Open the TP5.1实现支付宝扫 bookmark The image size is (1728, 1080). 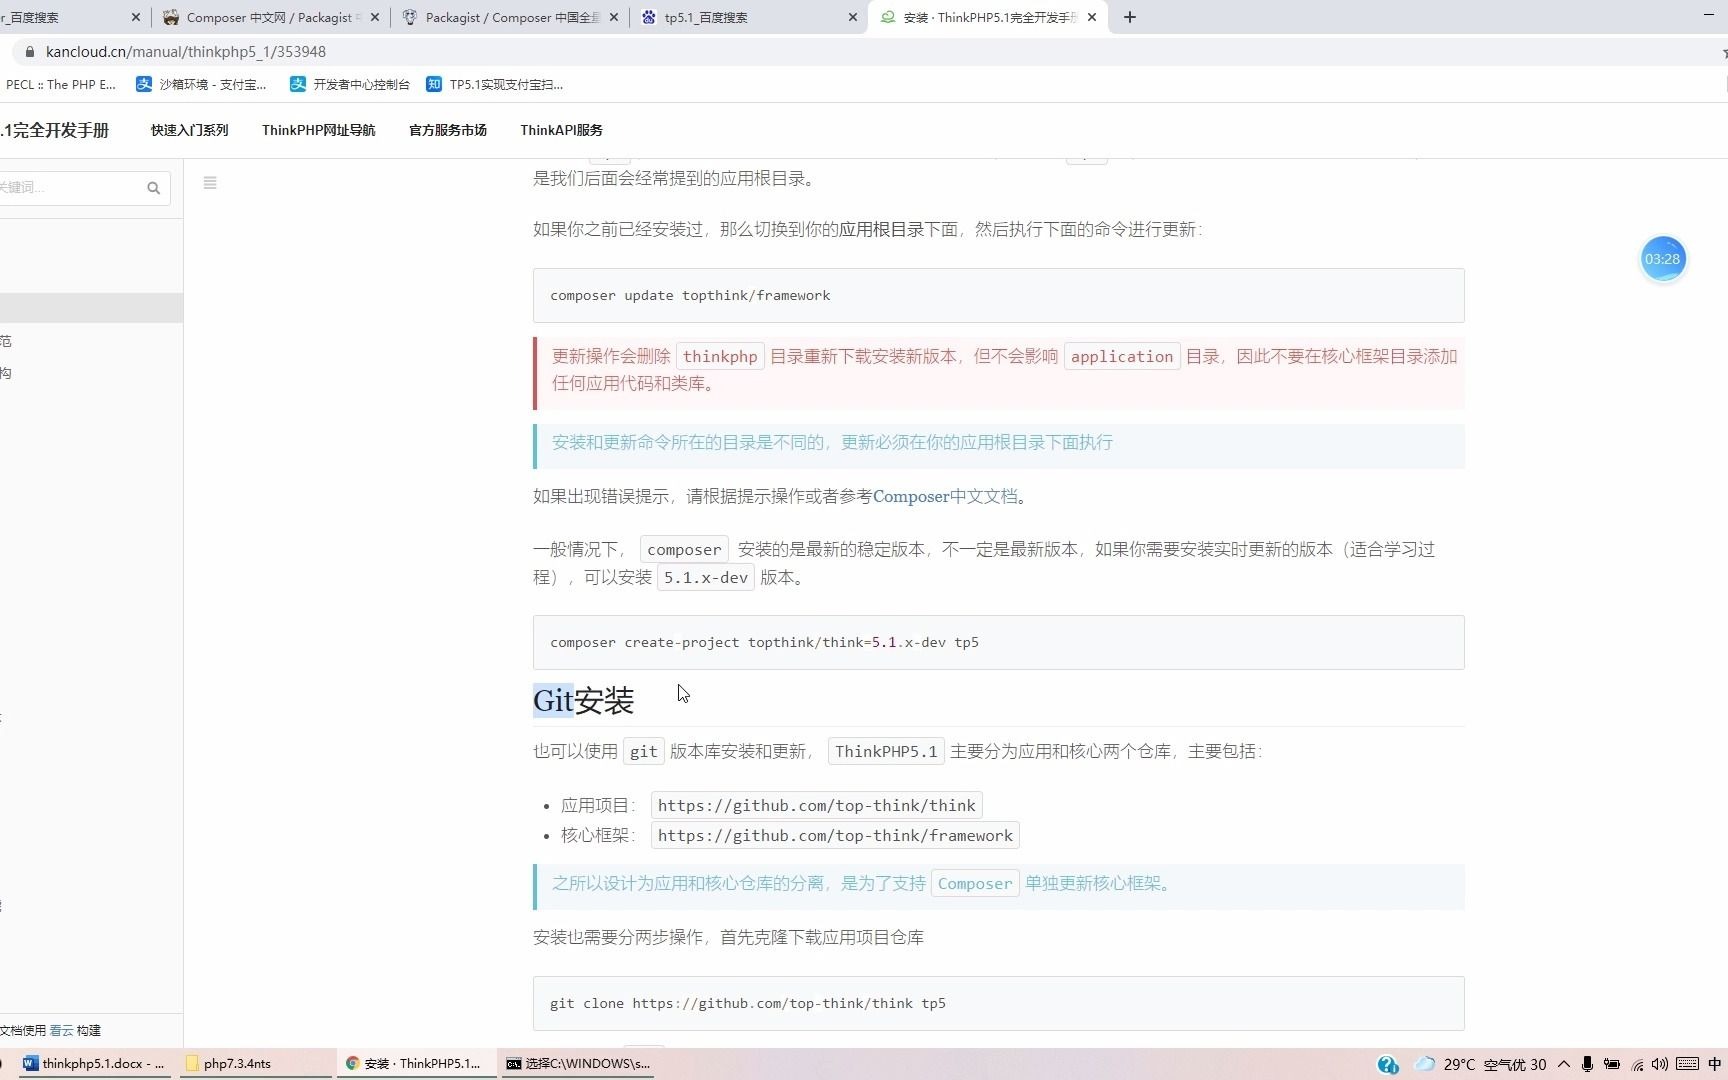coord(495,84)
